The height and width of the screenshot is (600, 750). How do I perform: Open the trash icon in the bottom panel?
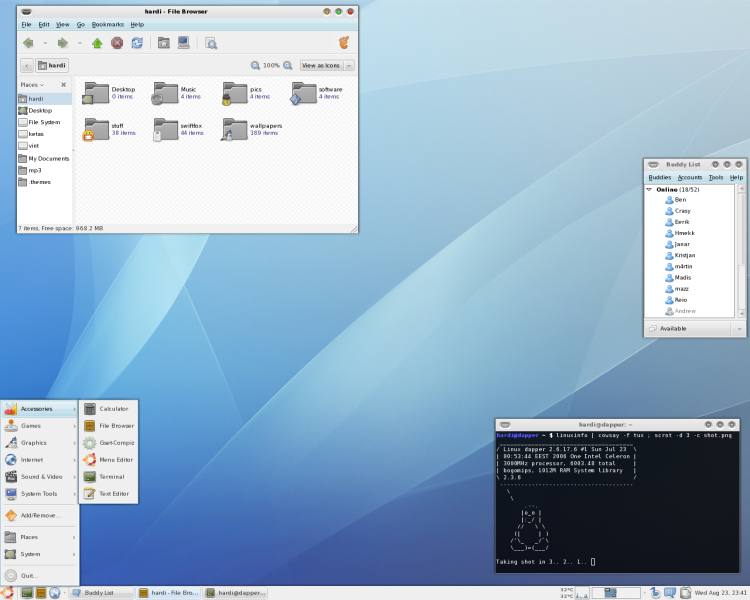[x=685, y=593]
